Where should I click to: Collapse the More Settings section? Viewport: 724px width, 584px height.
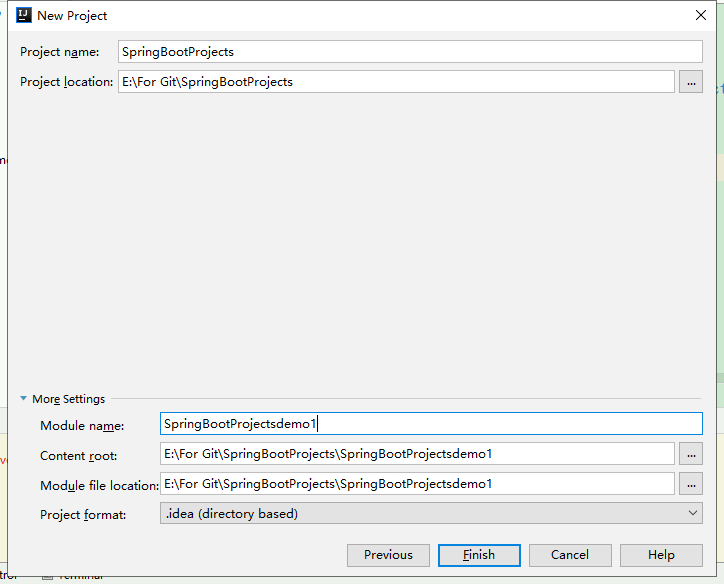pyautogui.click(x=24, y=398)
